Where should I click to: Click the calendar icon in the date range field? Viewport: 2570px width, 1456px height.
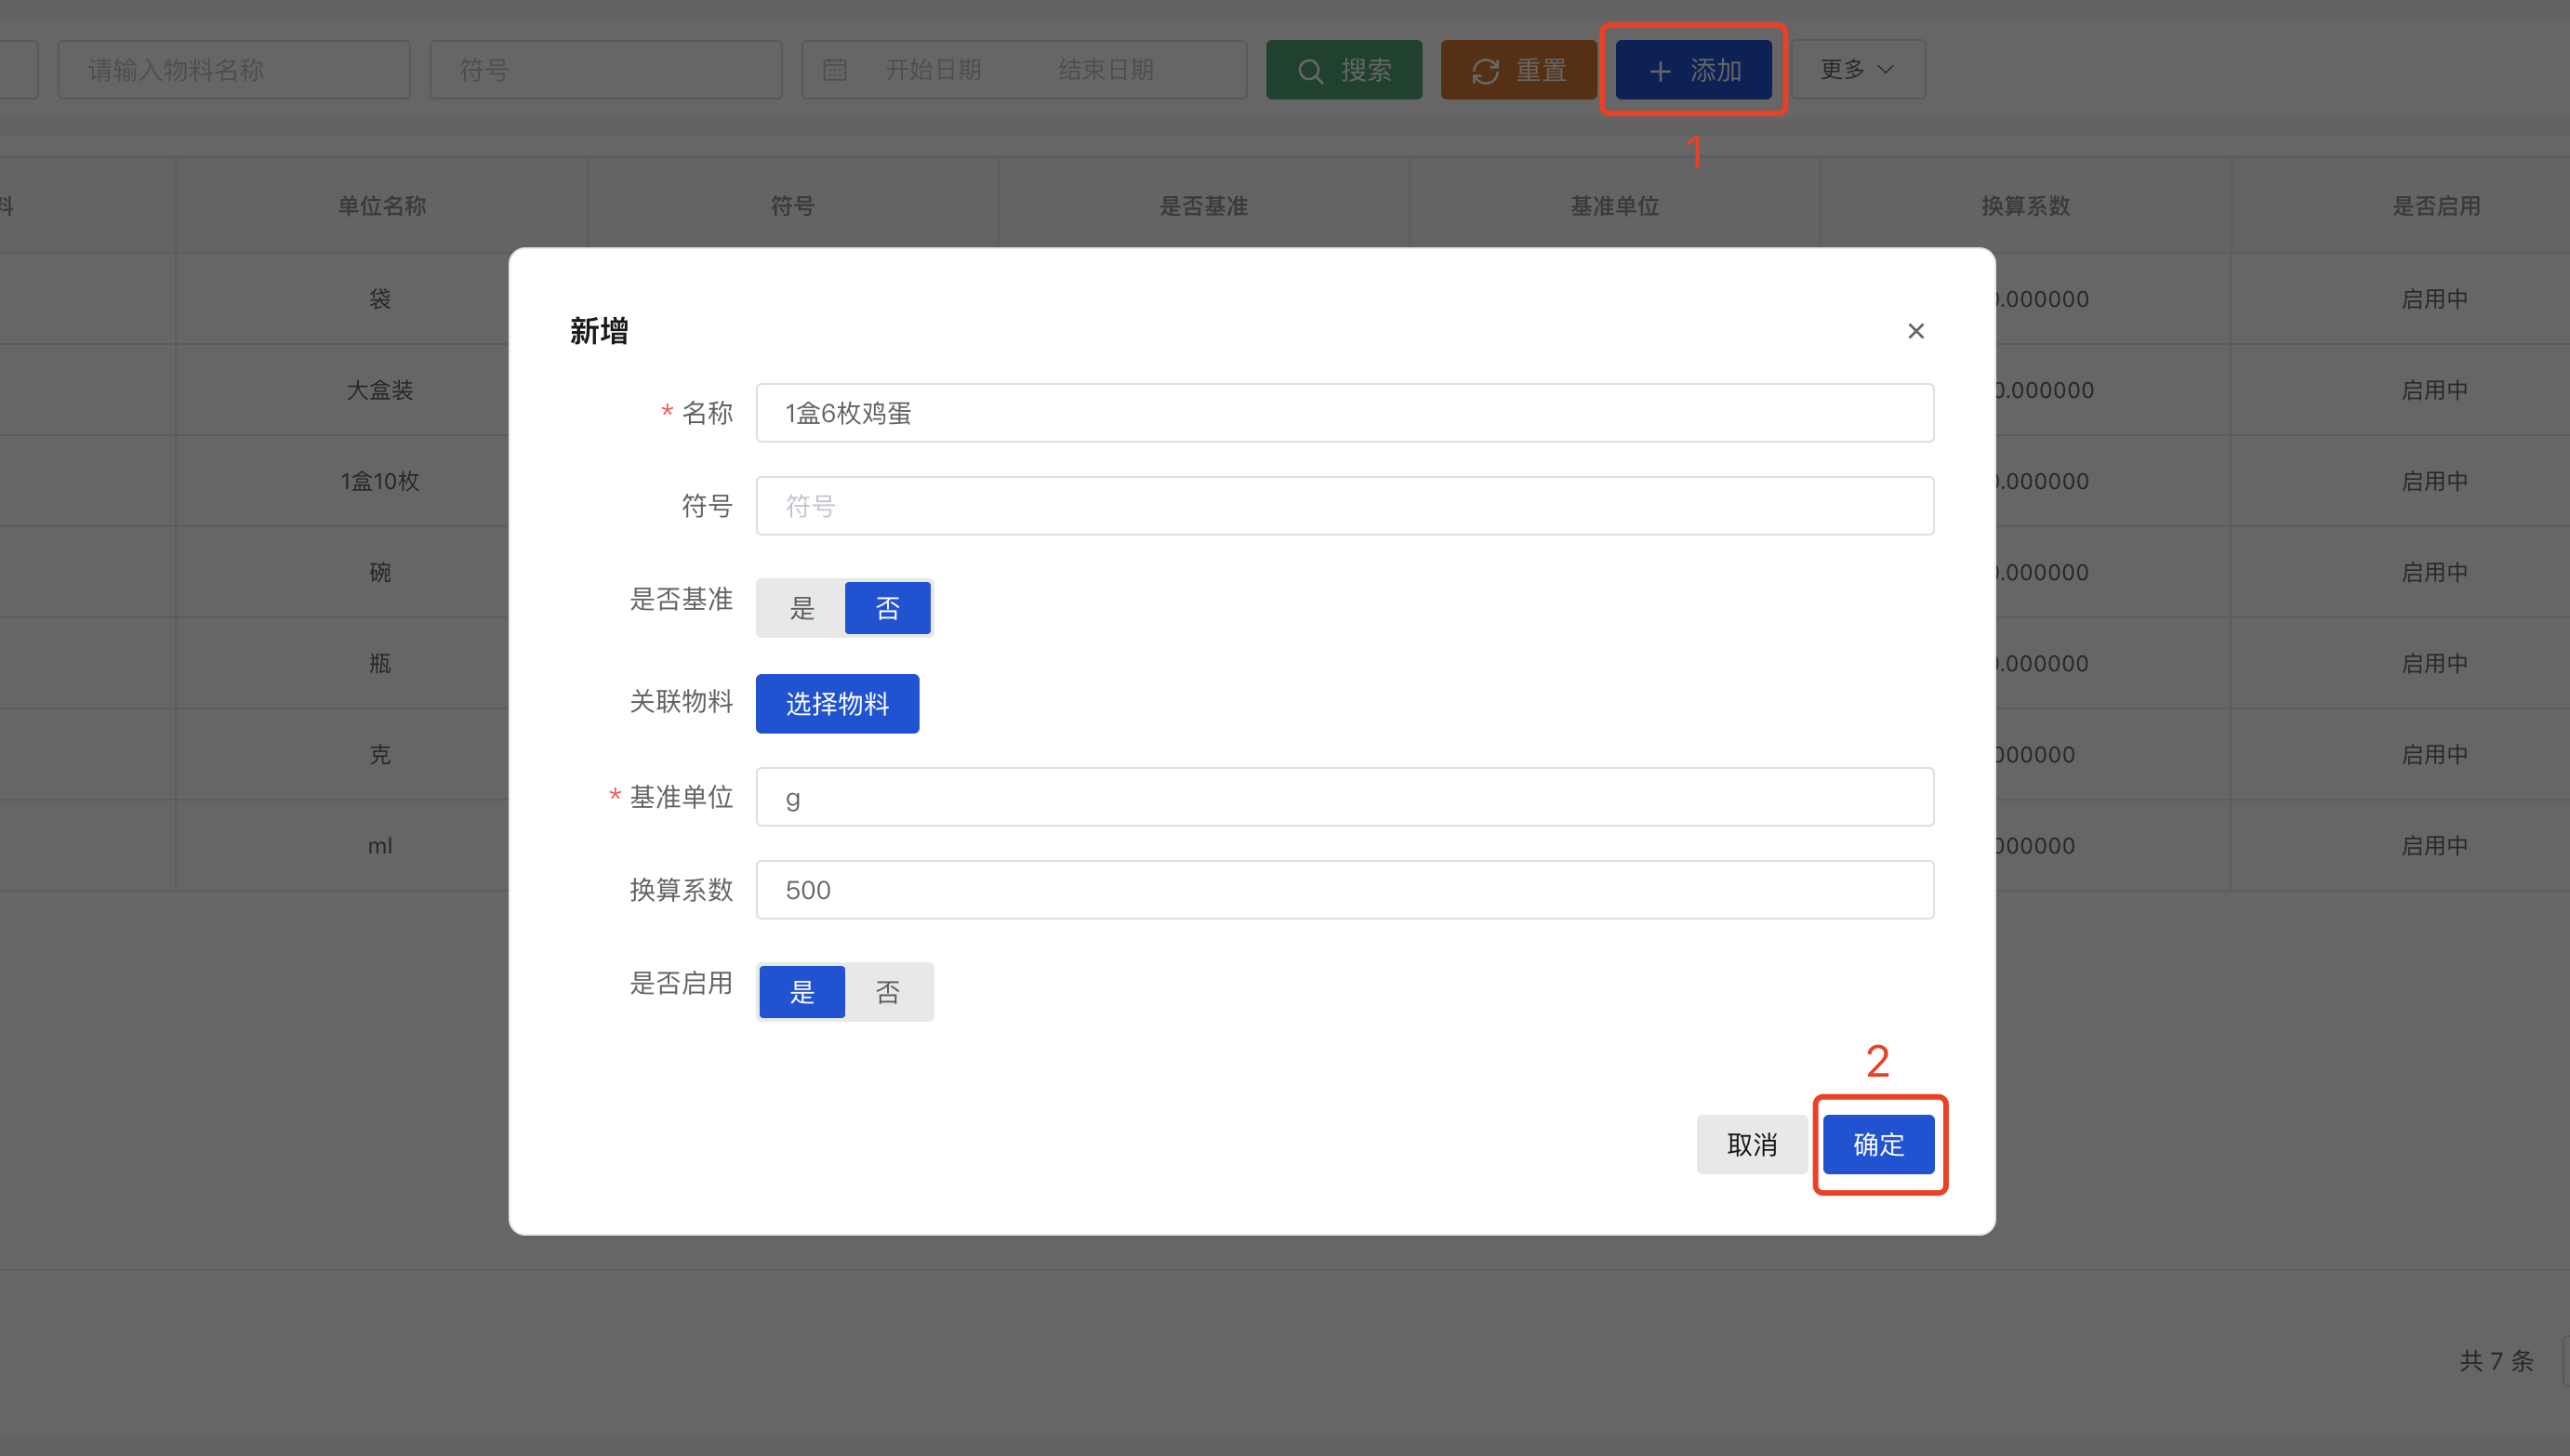coord(836,69)
